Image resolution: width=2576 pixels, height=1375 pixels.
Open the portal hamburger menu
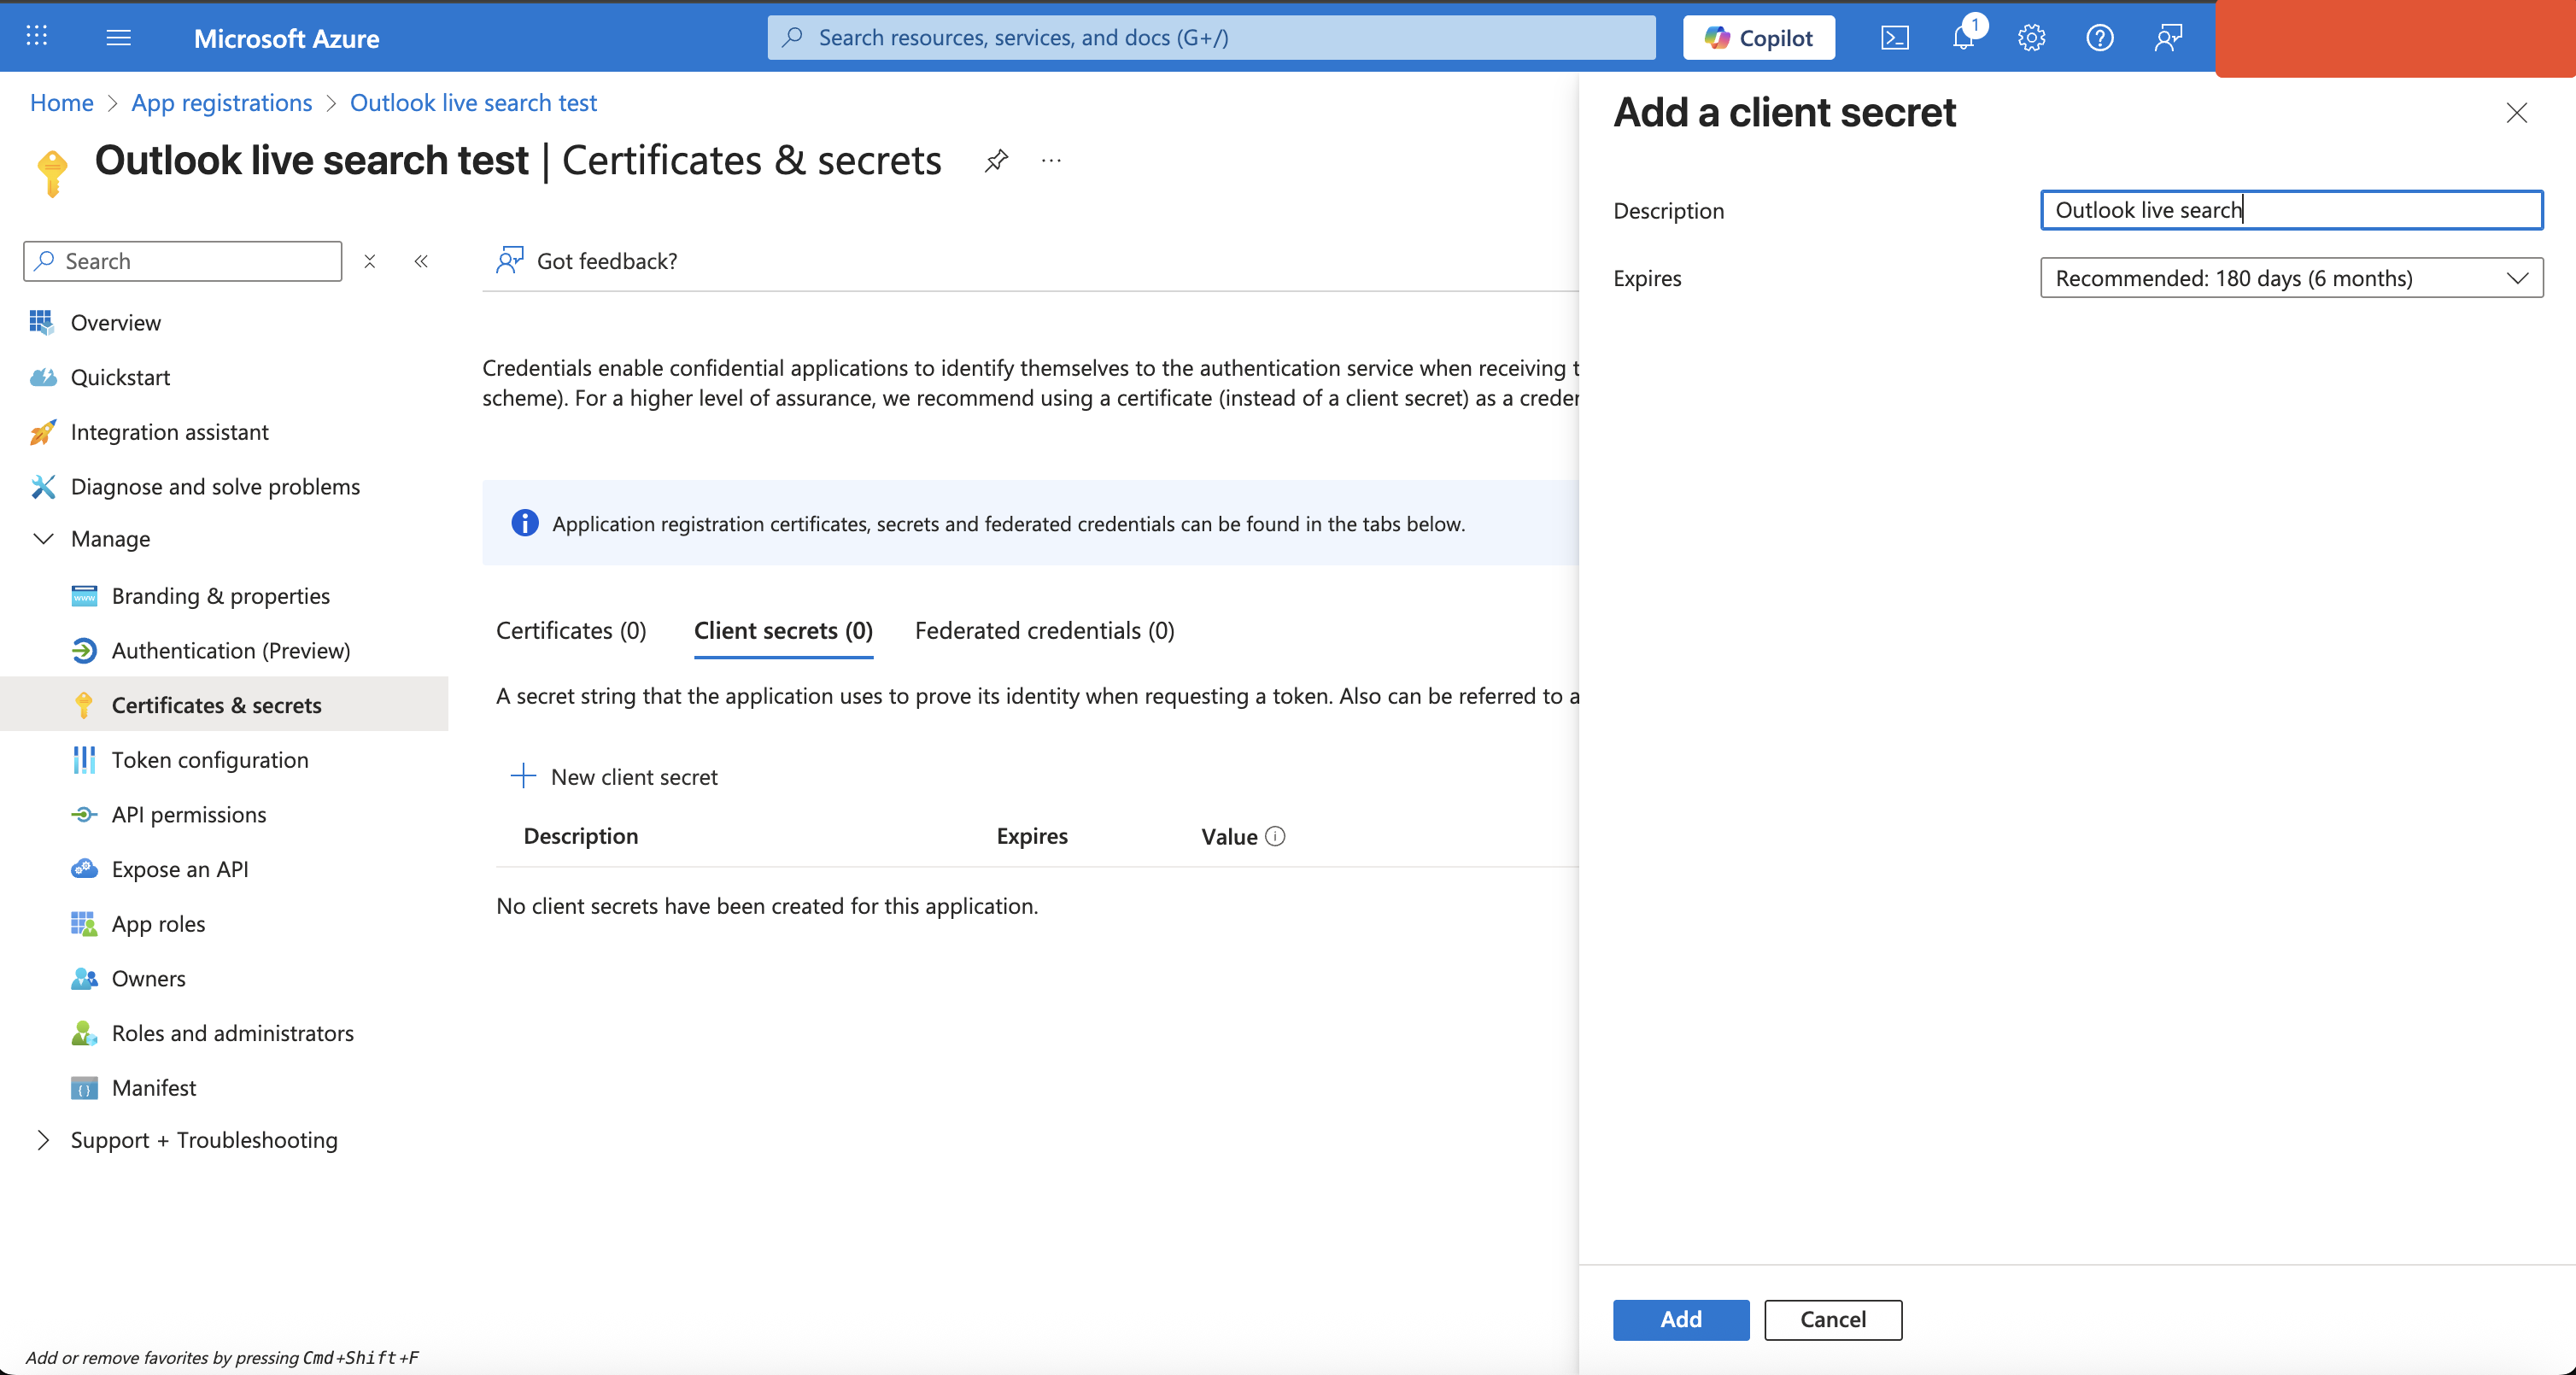click(118, 38)
